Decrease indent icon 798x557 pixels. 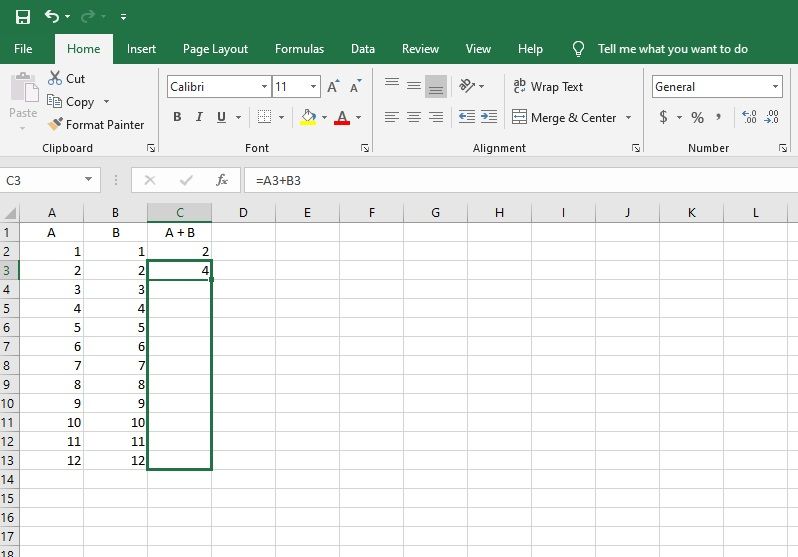(x=467, y=117)
